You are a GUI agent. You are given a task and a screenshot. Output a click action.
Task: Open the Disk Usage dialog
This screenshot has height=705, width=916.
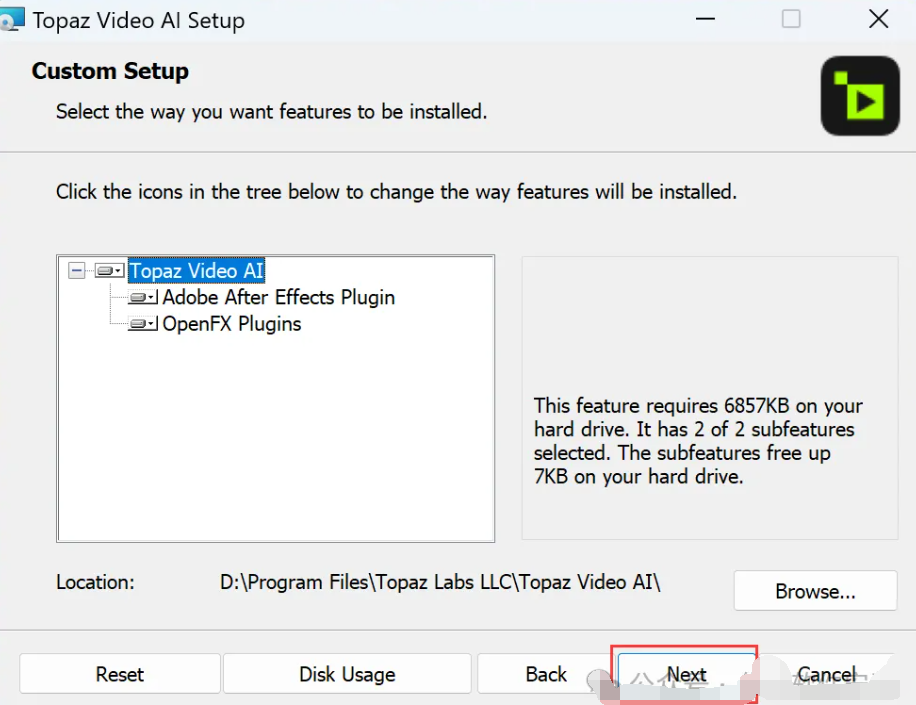click(x=347, y=674)
